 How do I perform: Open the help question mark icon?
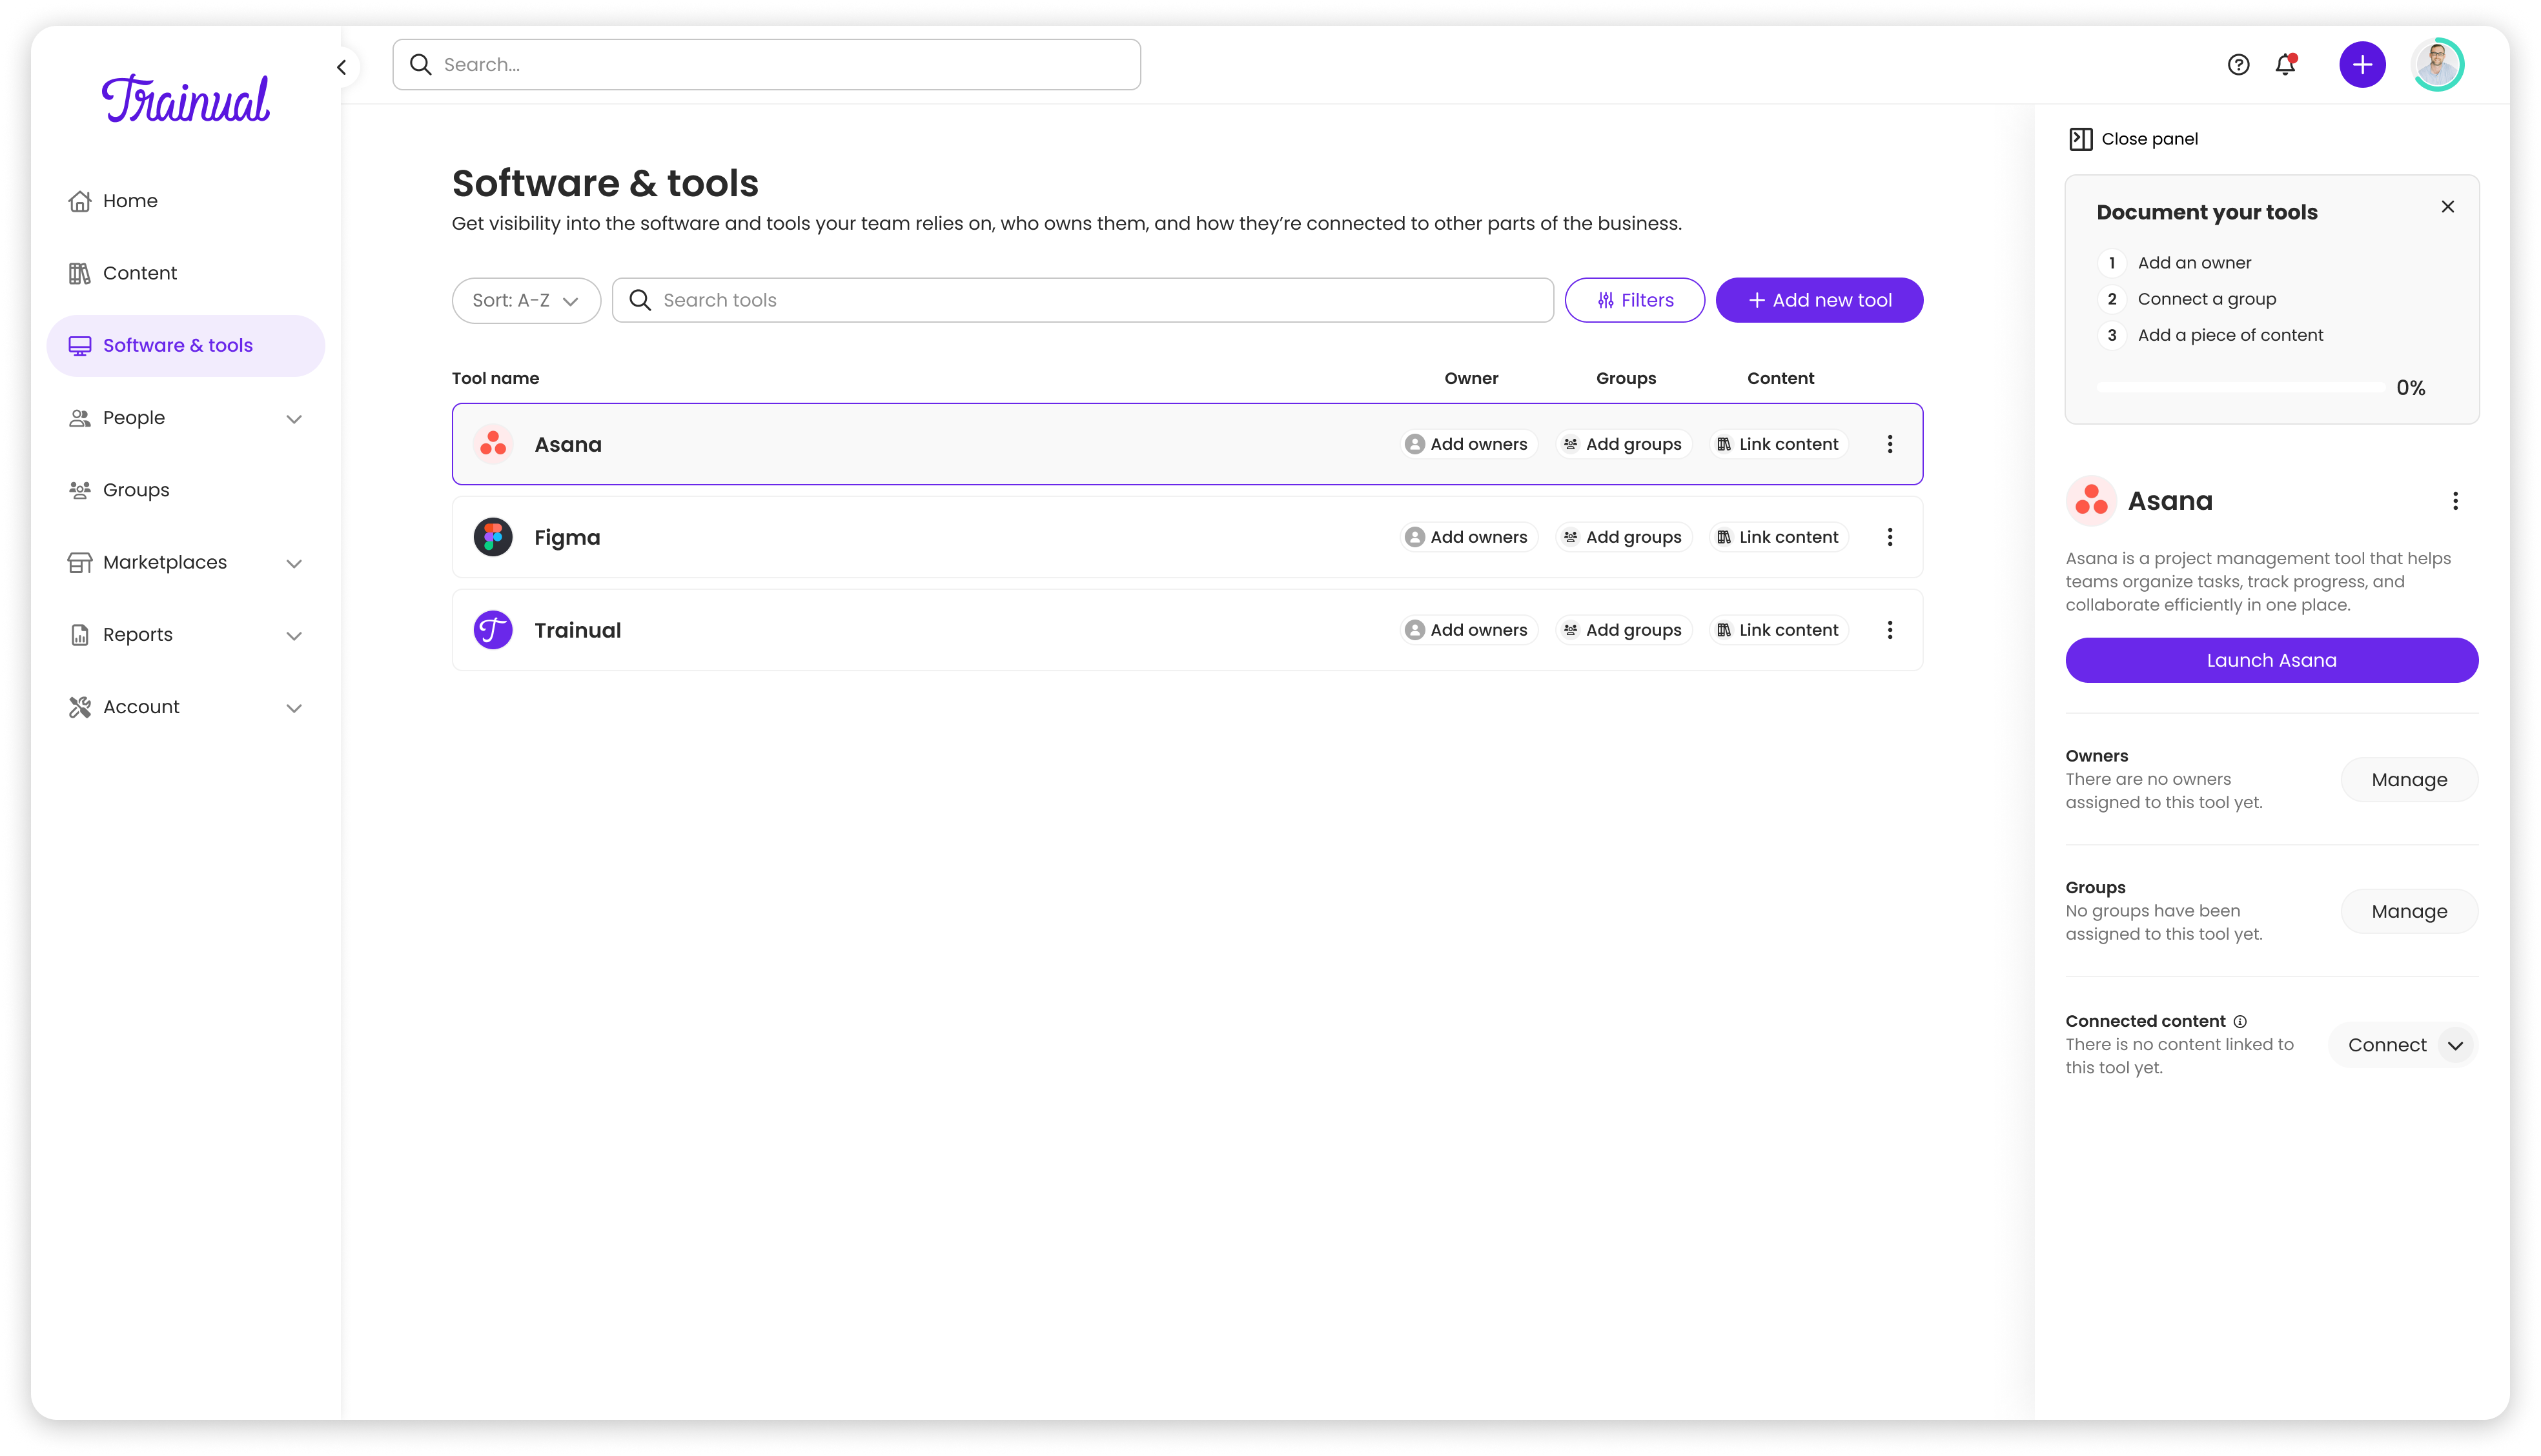[2238, 65]
